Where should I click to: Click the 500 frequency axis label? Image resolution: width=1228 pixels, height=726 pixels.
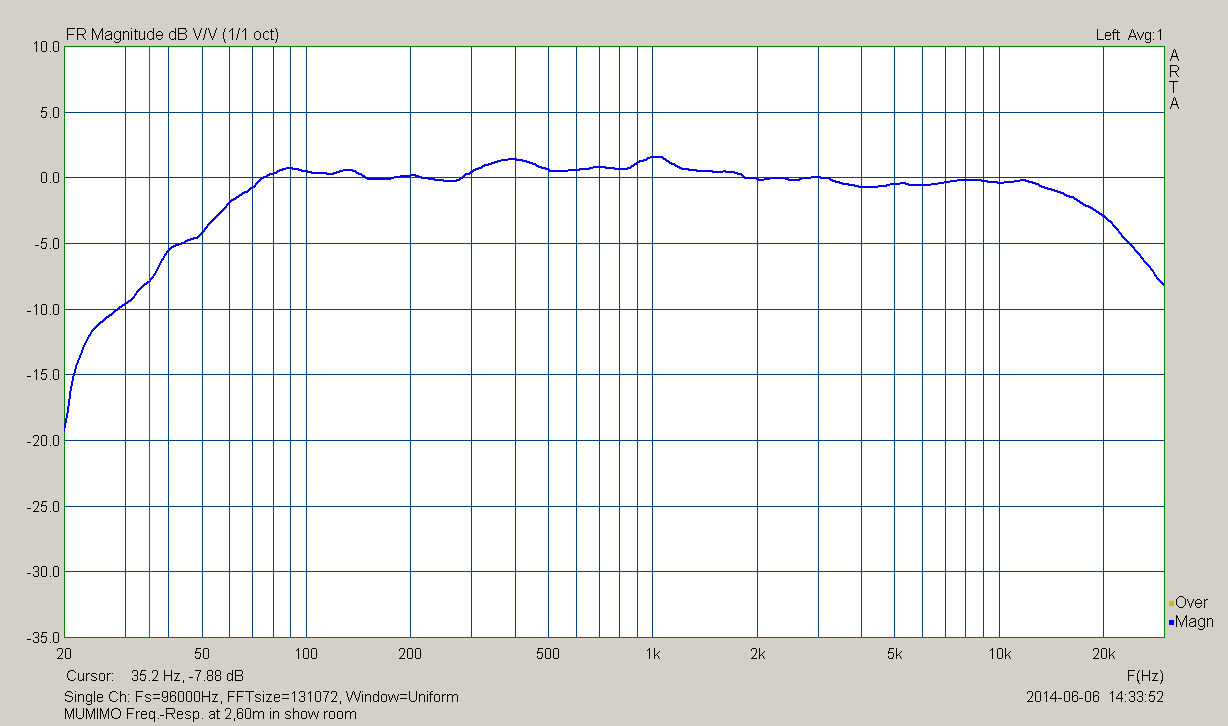tap(548, 654)
